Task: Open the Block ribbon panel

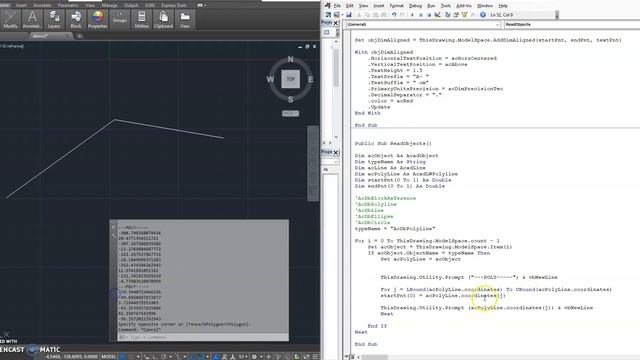Action: (76, 20)
